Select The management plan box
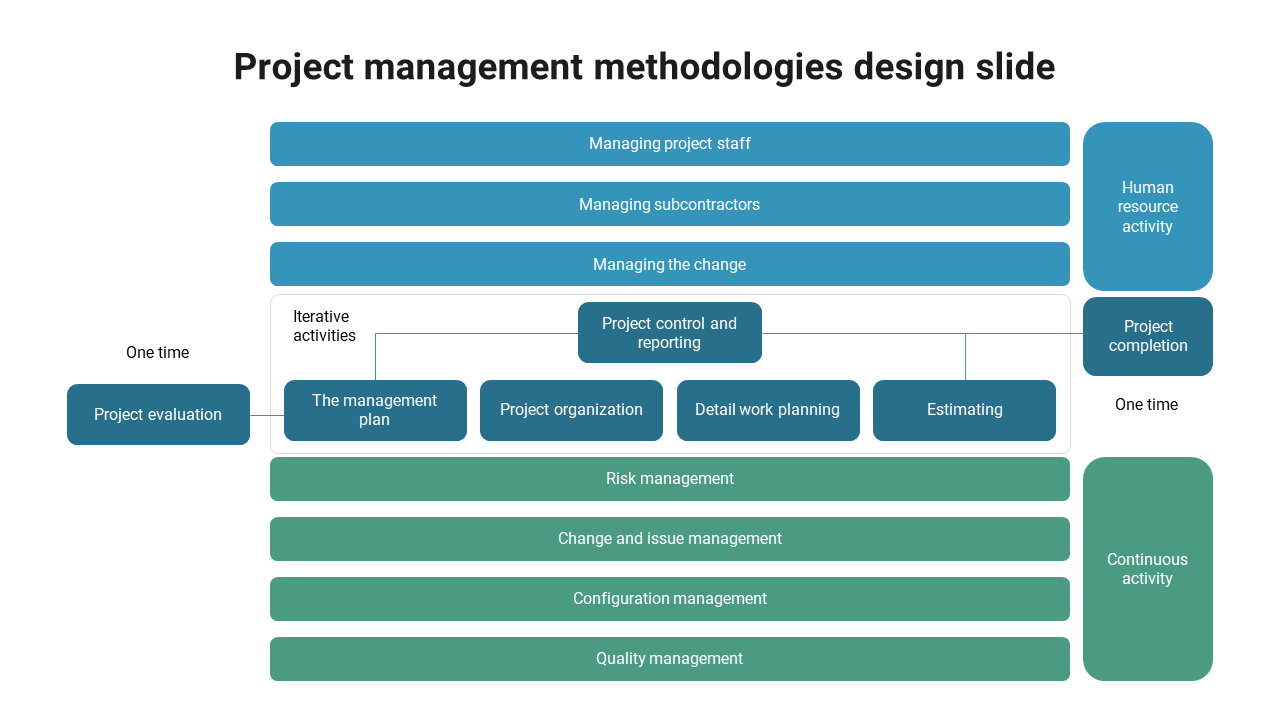 click(375, 410)
